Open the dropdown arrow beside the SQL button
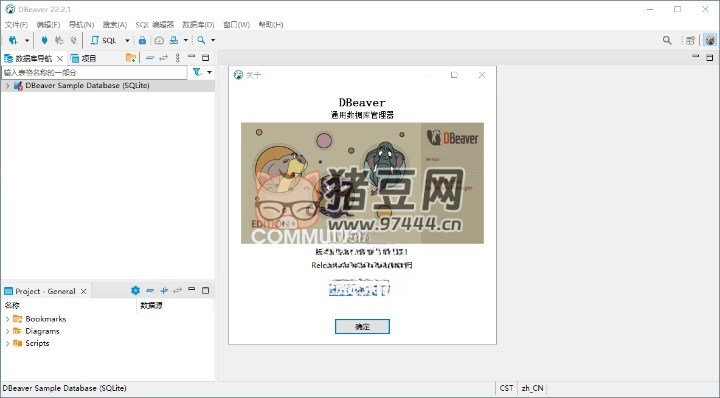This screenshot has width=720, height=398. pyautogui.click(x=127, y=40)
